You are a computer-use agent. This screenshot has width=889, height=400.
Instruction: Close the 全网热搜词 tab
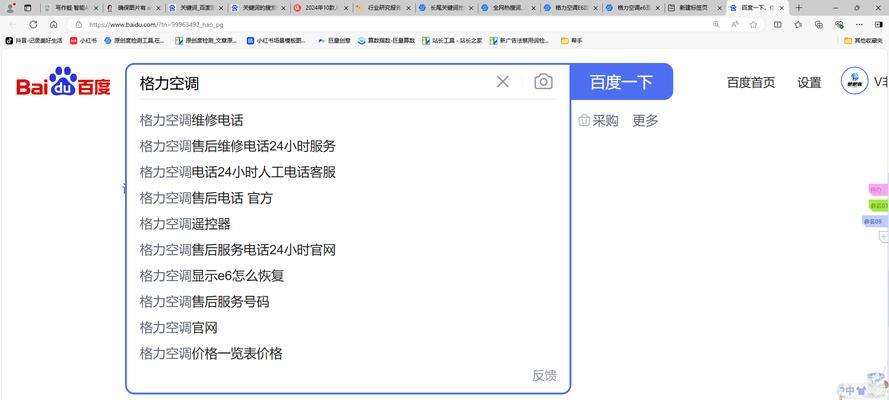(x=533, y=8)
